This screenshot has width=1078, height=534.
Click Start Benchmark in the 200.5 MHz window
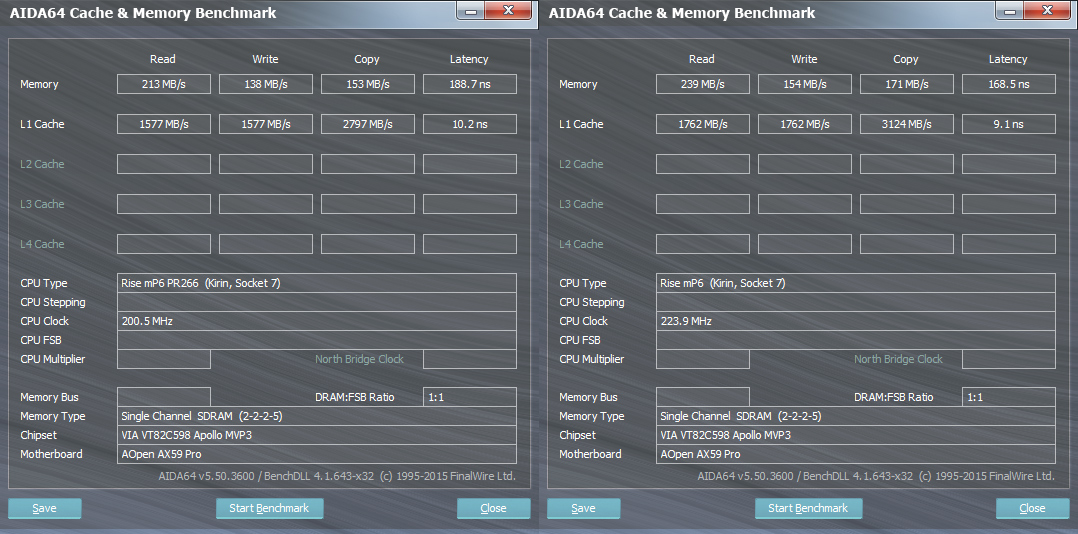click(269, 508)
